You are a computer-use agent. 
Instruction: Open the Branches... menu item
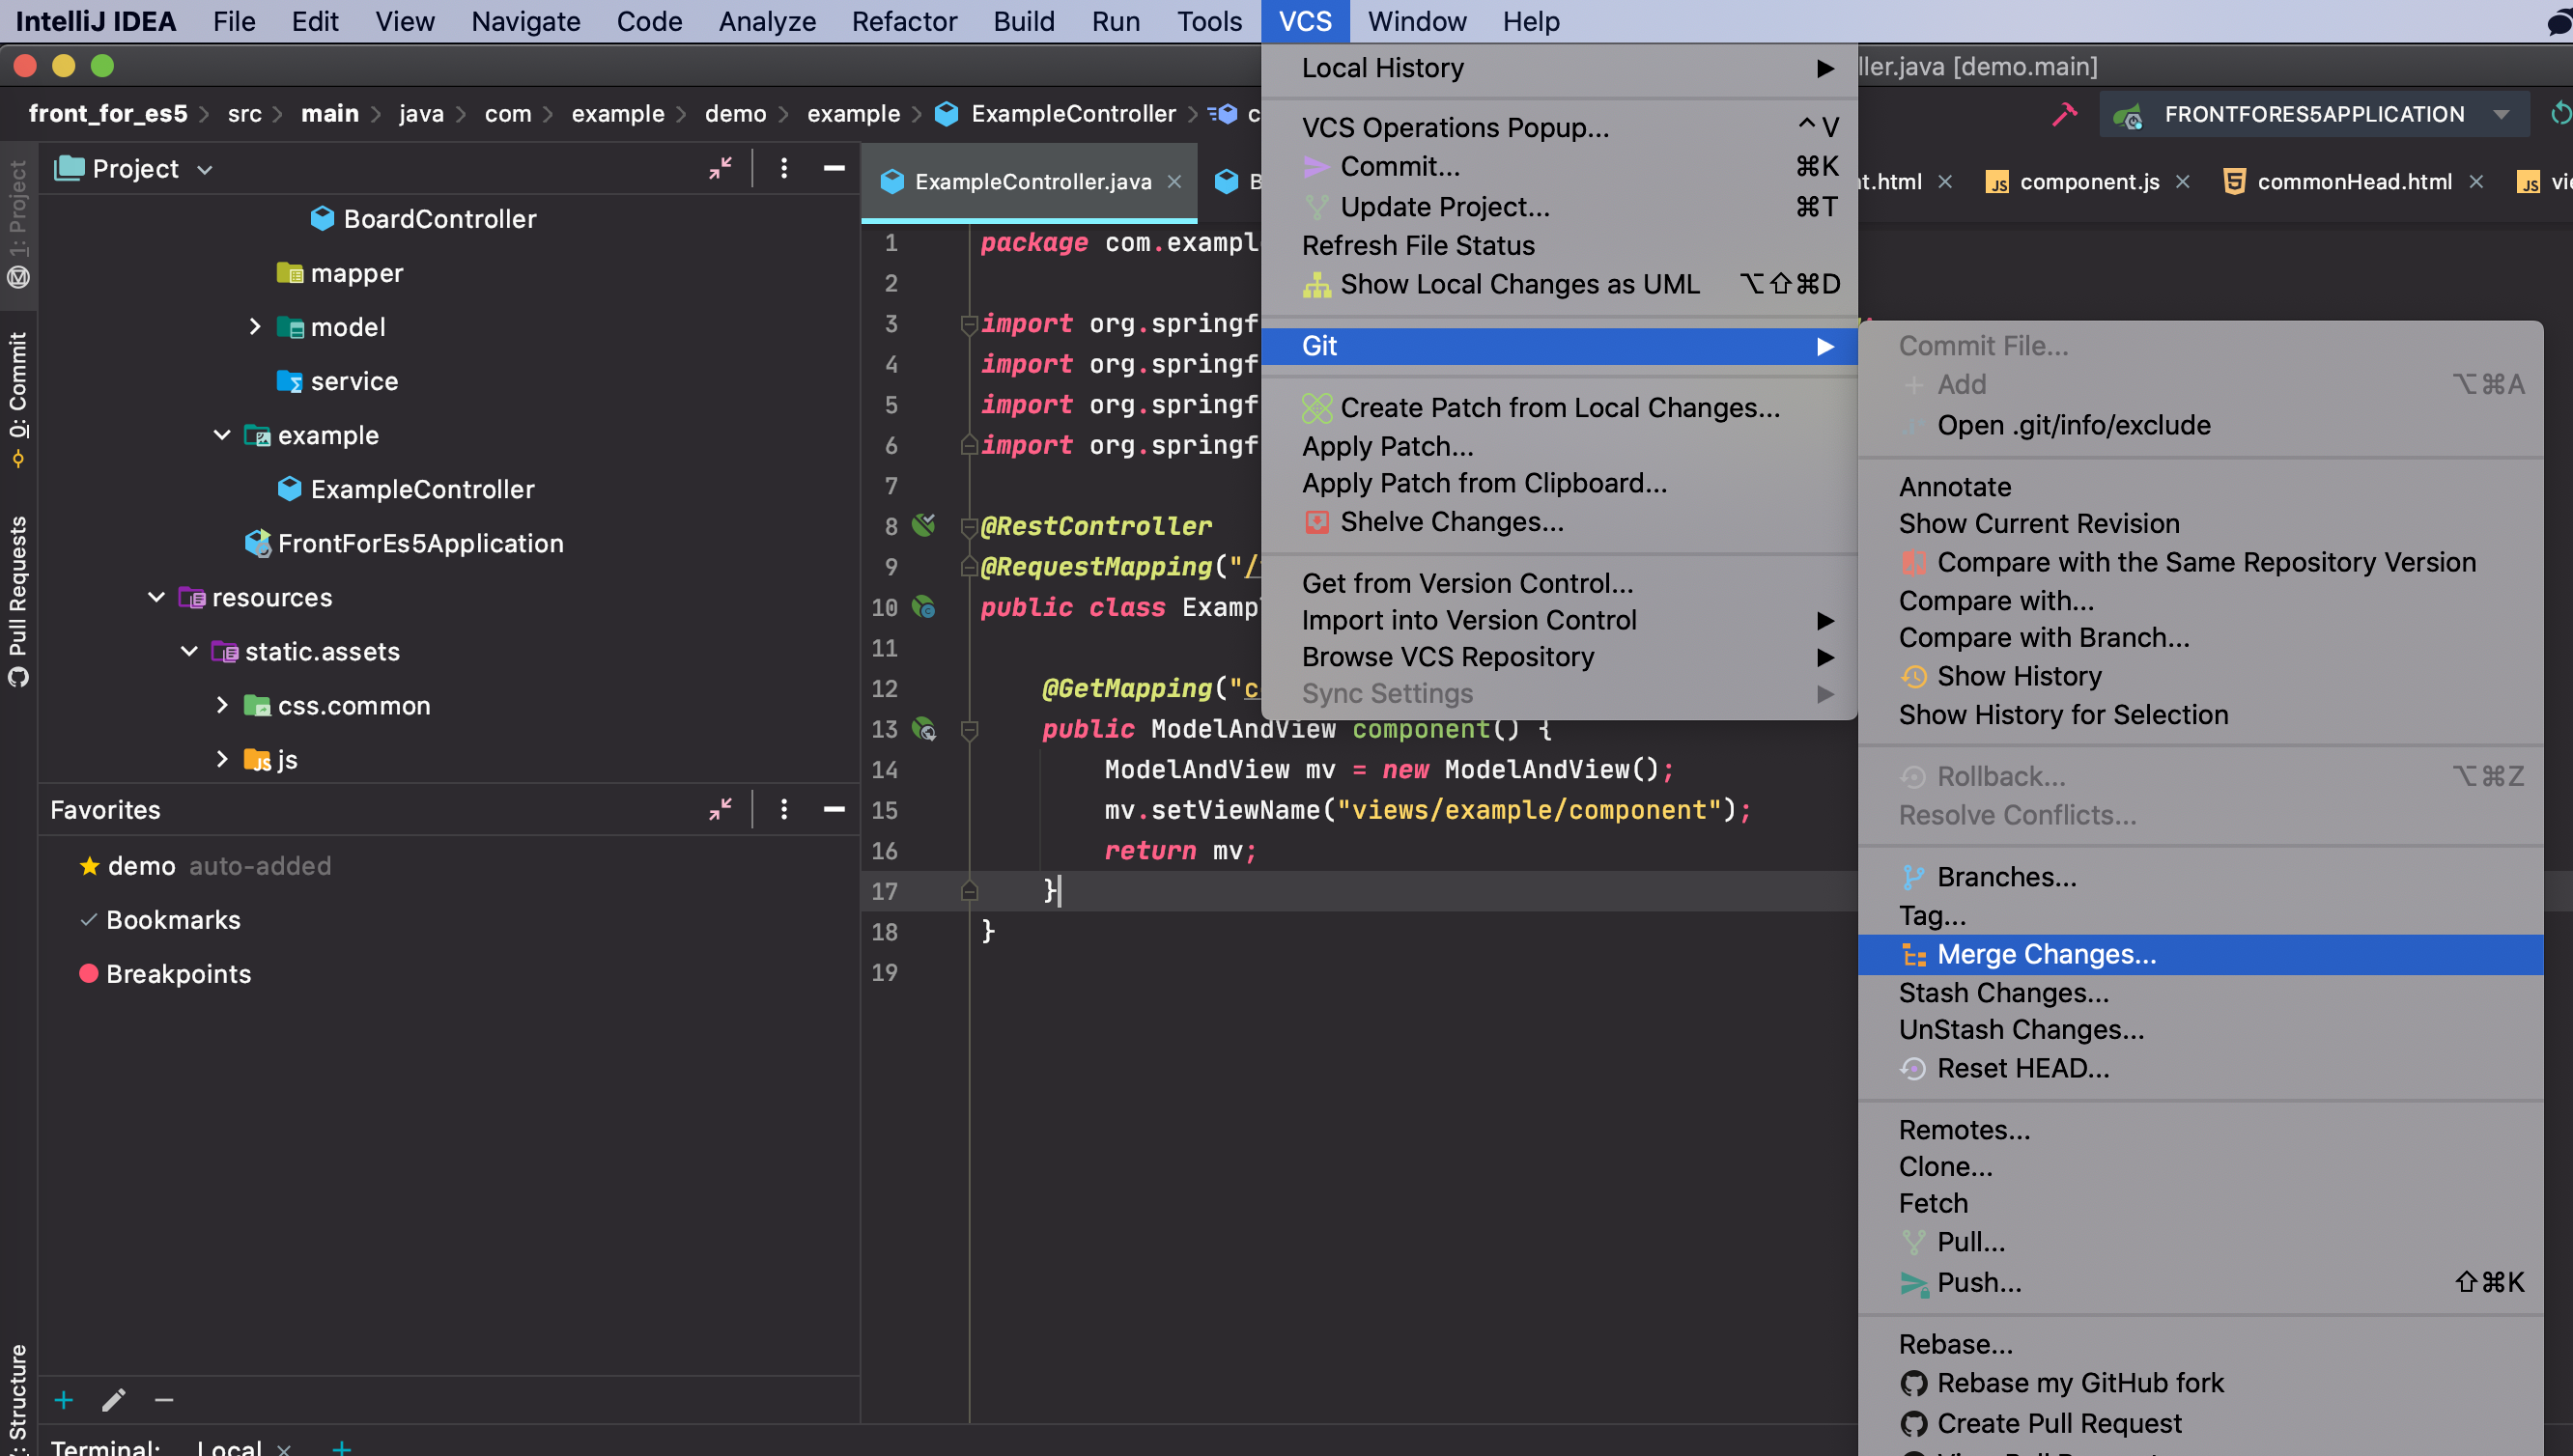click(x=2200, y=876)
